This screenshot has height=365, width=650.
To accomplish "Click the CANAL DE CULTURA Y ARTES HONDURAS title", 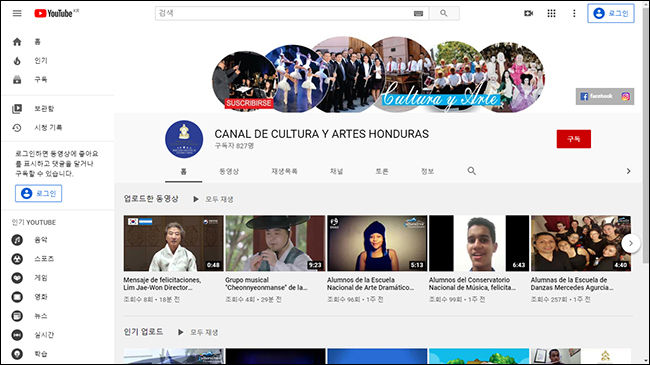I will pyautogui.click(x=322, y=134).
